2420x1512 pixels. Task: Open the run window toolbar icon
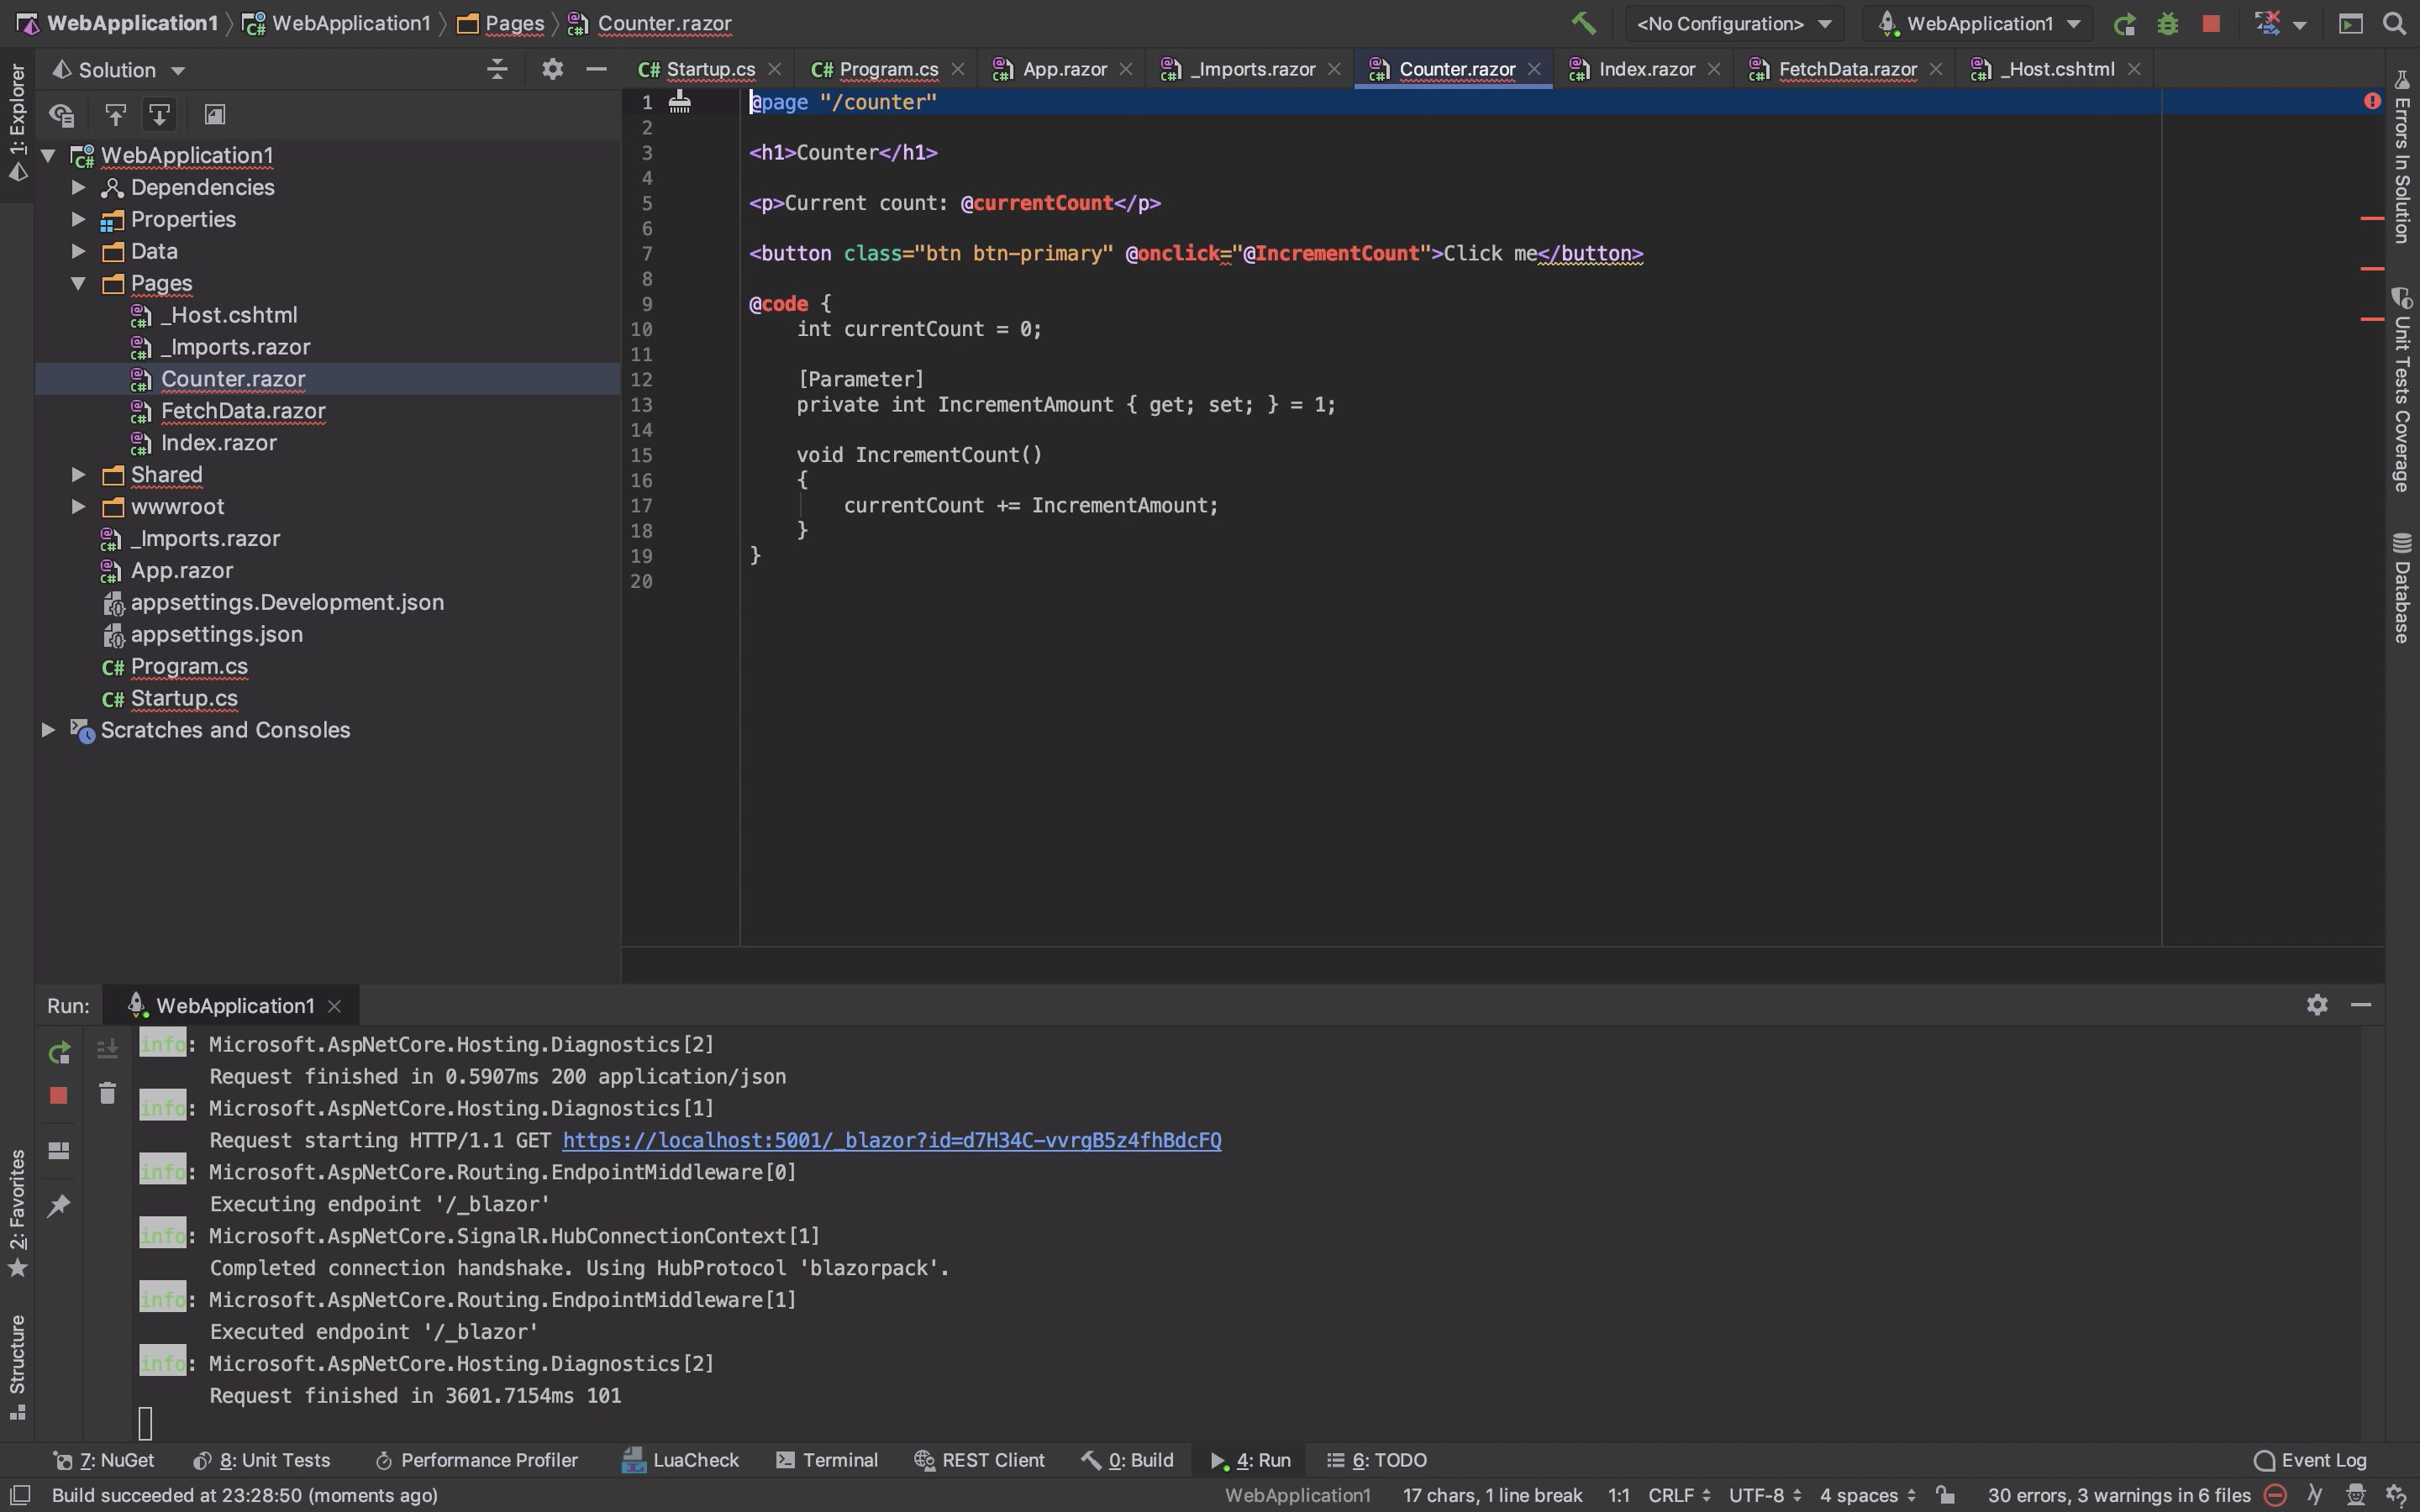coord(2351,24)
